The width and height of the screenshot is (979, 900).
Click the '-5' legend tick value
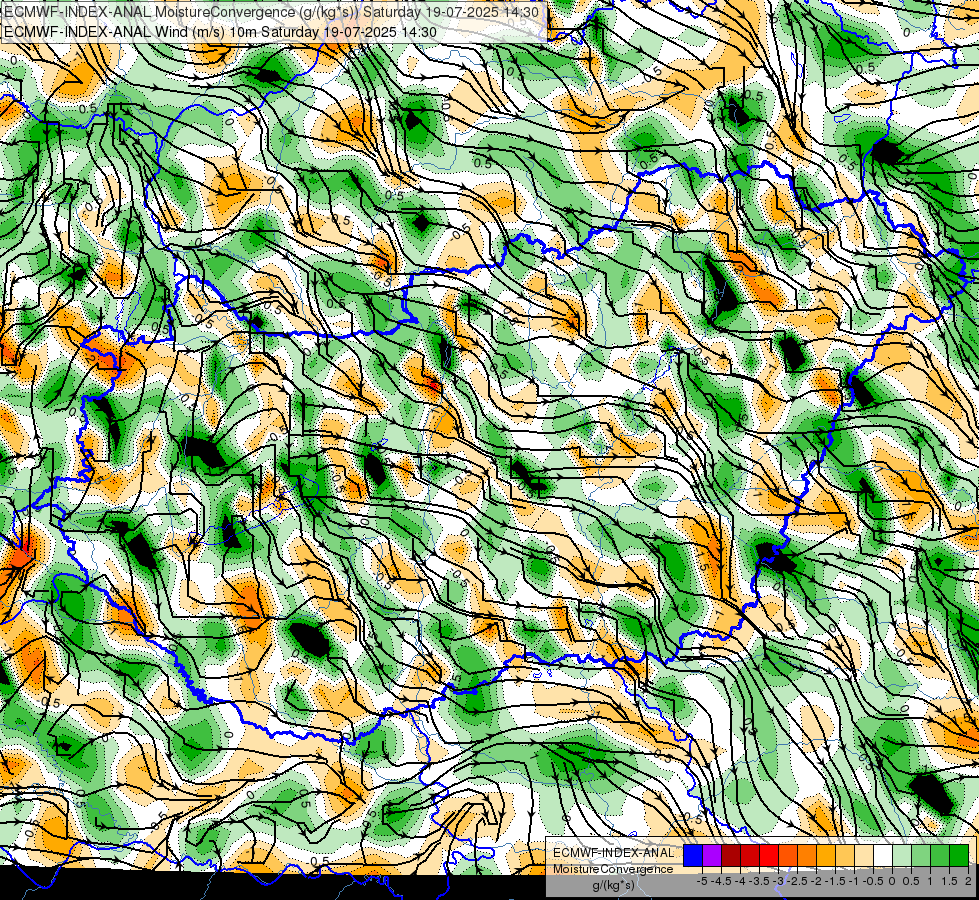coord(702,881)
